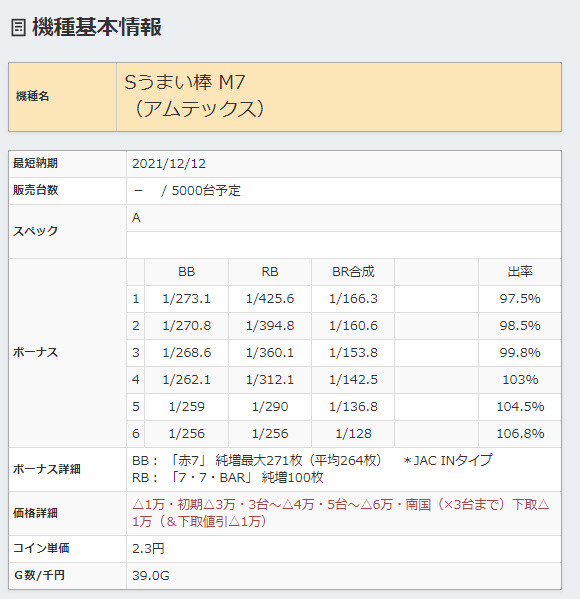Click setting number 1 in bonus table
The image size is (580, 599).
pyautogui.click(x=136, y=299)
